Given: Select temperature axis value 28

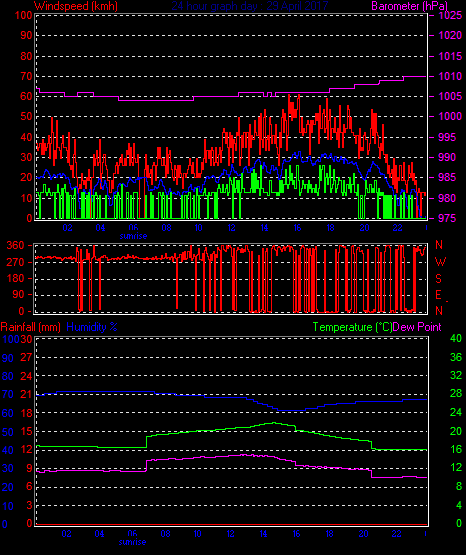Looking at the screenshot, I should 456,394.
